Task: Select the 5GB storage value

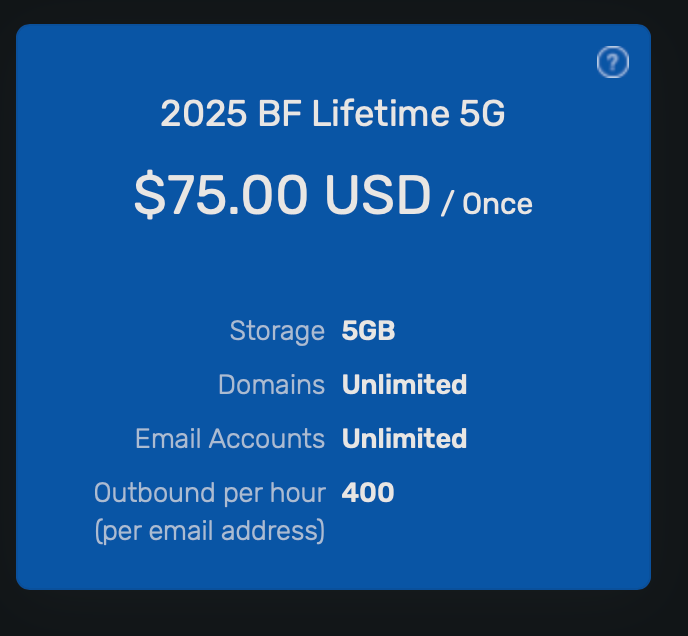Action: coord(368,331)
